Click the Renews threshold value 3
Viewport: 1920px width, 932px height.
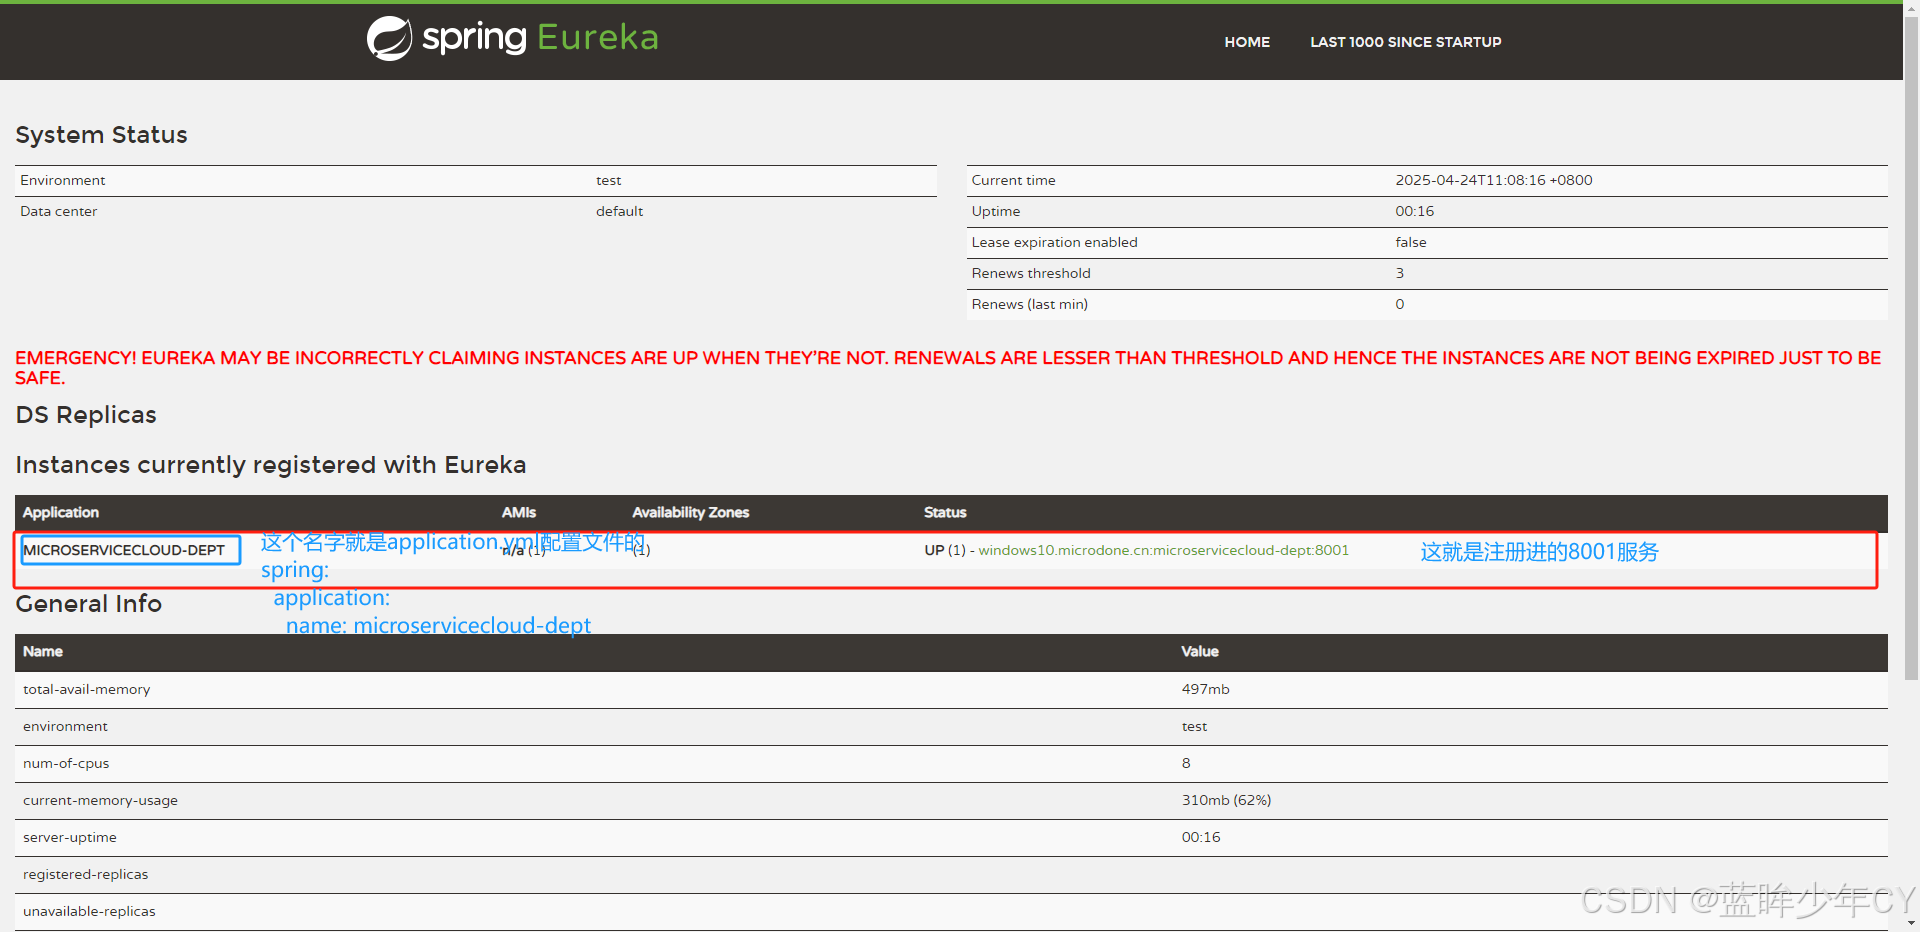[x=1398, y=273]
